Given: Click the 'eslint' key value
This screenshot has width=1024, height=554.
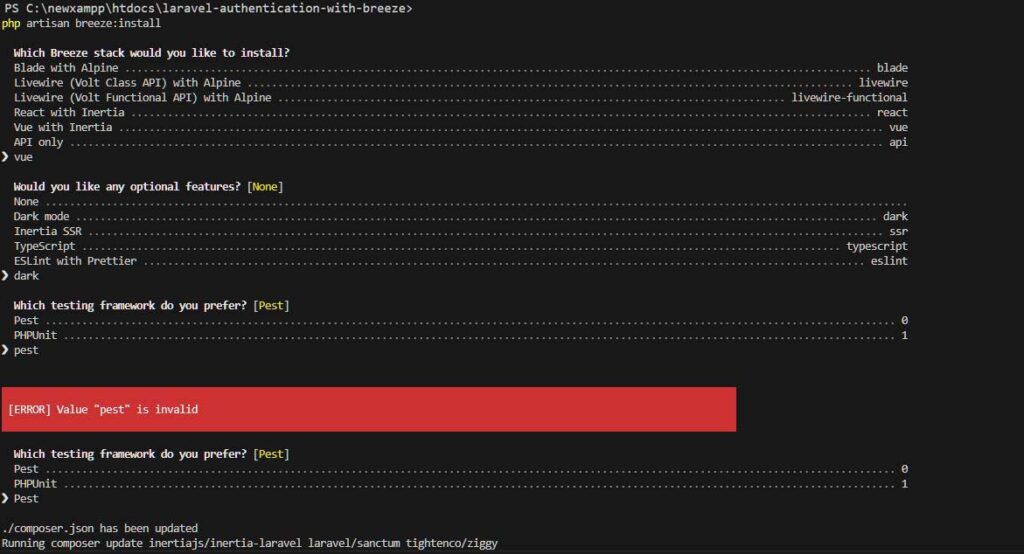Looking at the screenshot, I should (889, 261).
